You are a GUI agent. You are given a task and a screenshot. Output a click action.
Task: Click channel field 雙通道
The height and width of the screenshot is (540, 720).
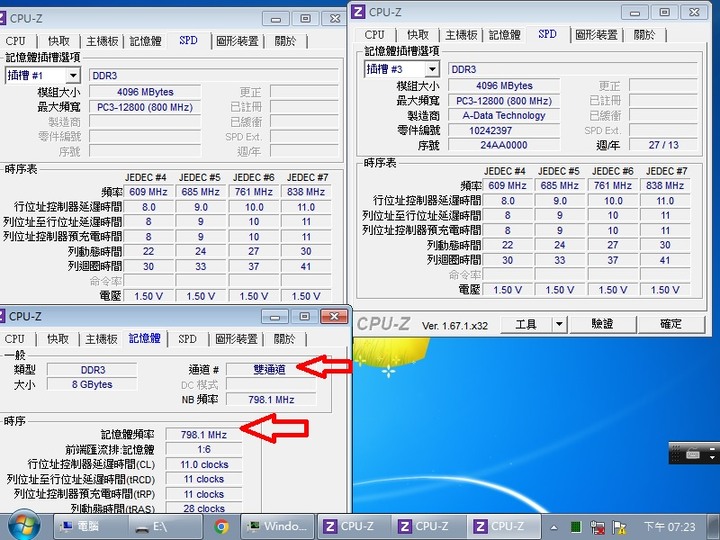[x=271, y=369]
